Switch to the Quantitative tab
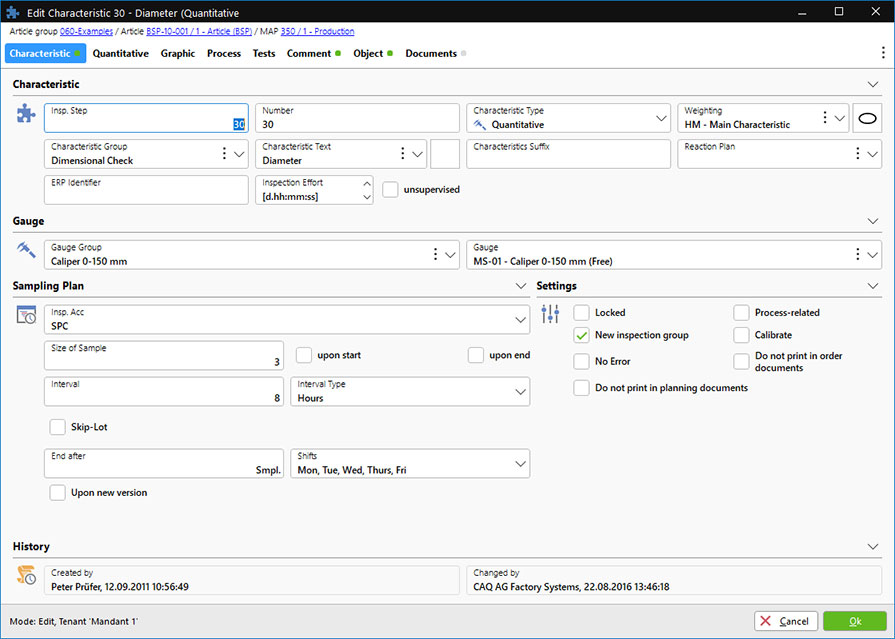The height and width of the screenshot is (639, 895). pyautogui.click(x=121, y=53)
